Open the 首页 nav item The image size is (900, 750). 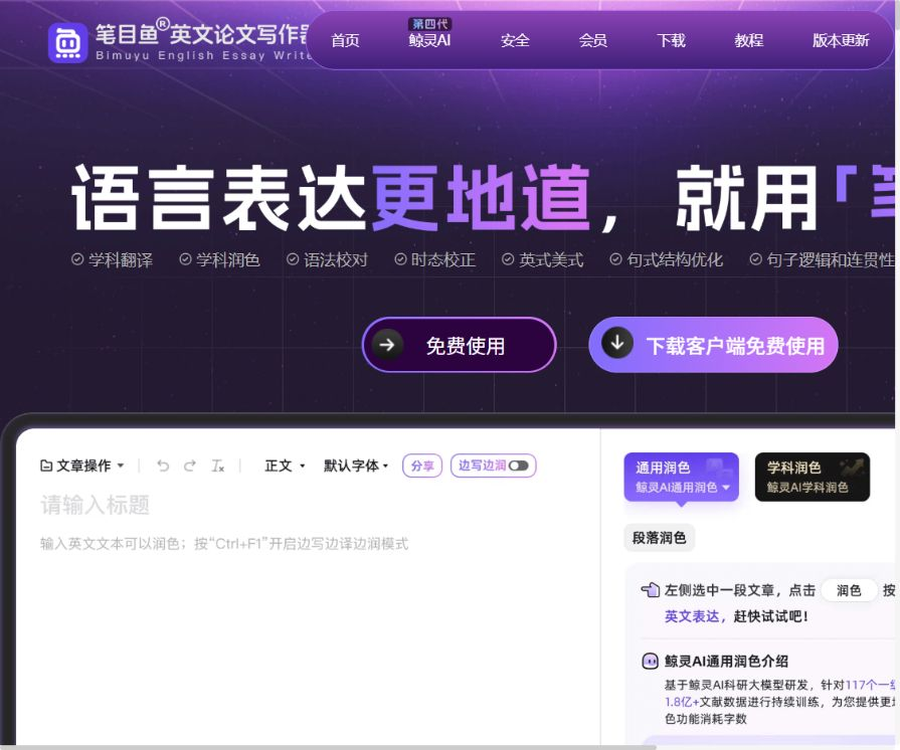pos(345,40)
